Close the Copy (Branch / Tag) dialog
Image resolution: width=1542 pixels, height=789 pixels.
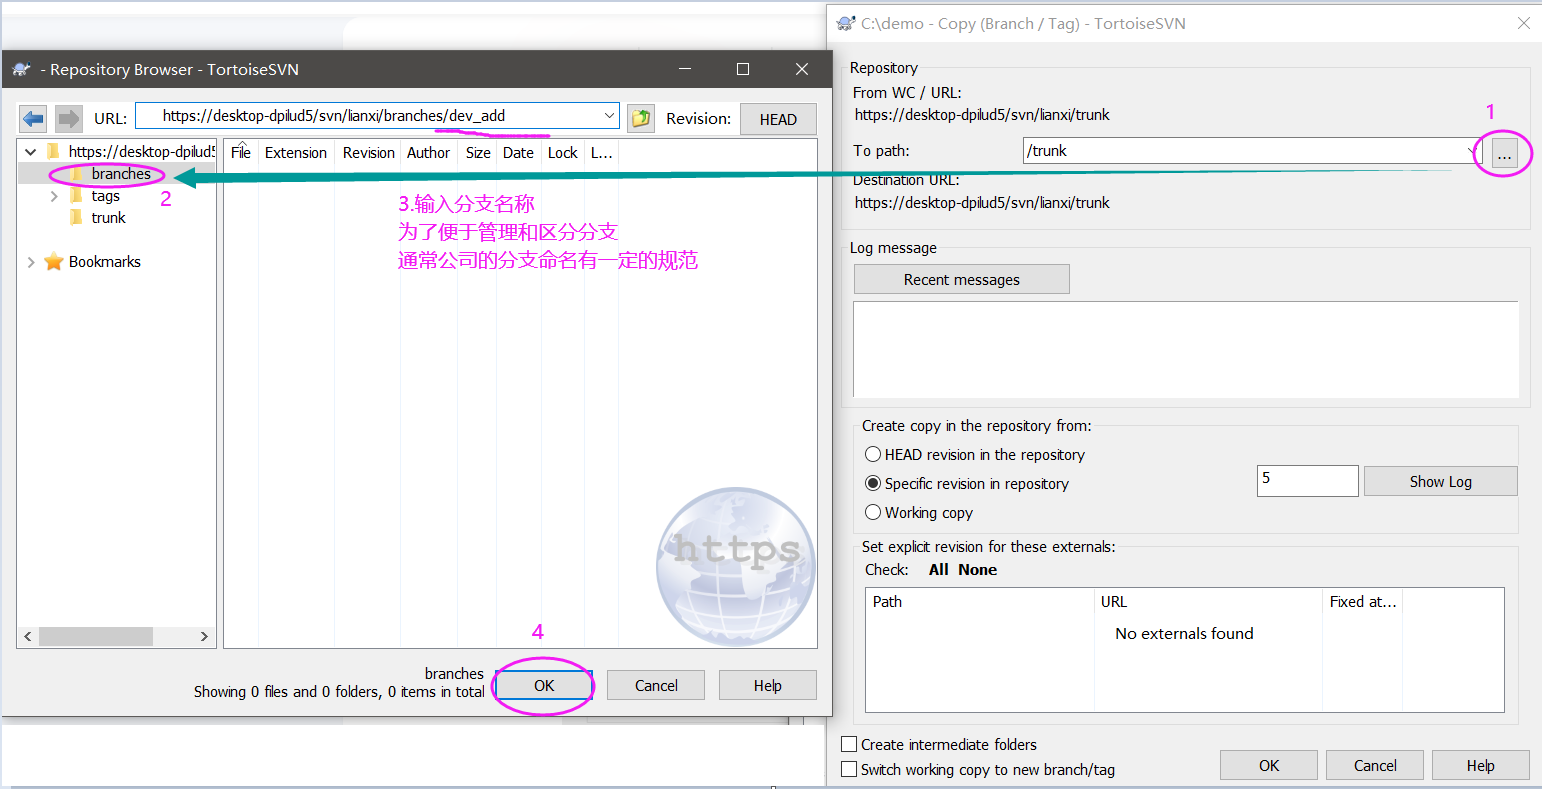1524,23
